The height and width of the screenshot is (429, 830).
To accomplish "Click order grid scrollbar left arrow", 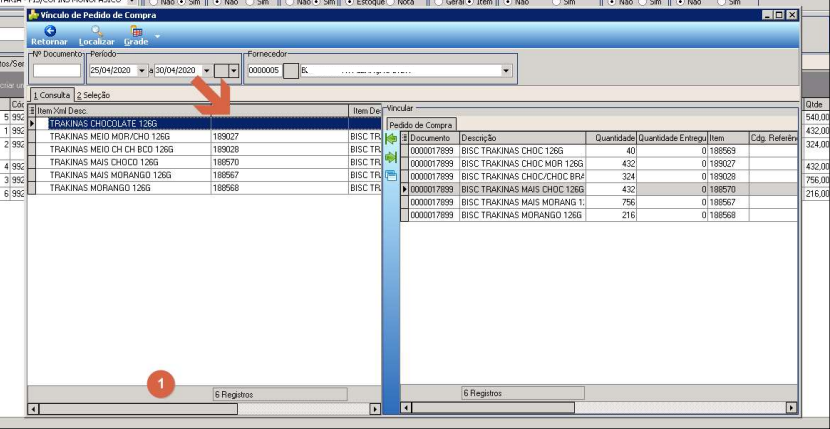I will pos(406,408).
